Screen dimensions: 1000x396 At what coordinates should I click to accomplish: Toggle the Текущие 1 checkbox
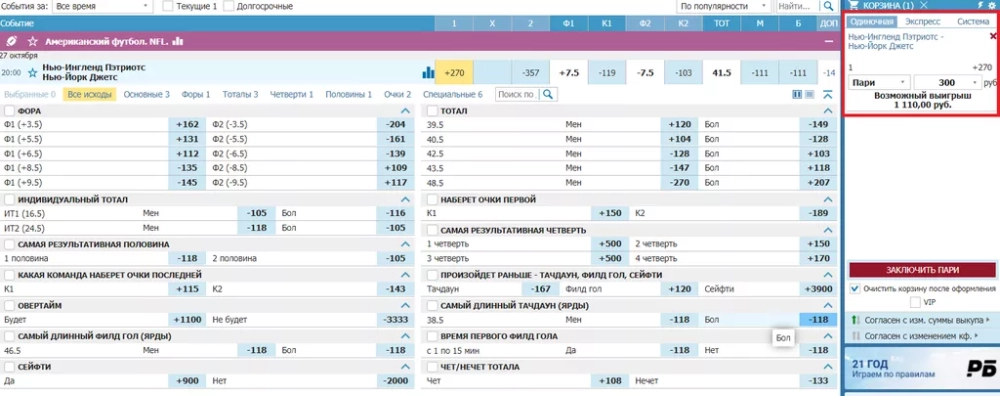pyautogui.click(x=168, y=6)
